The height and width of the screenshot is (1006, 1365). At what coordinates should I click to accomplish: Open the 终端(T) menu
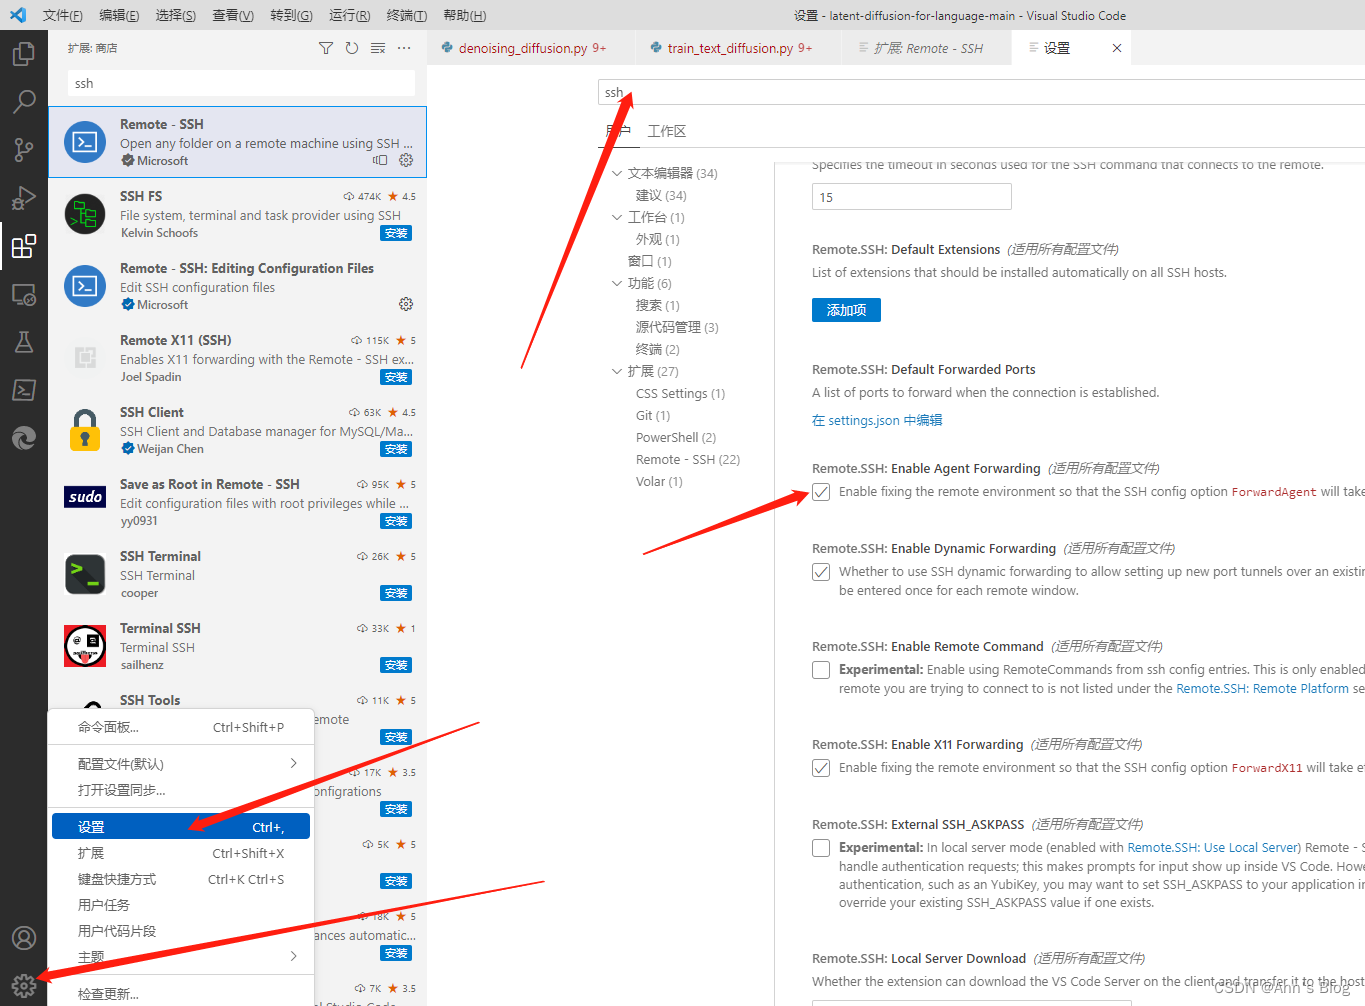click(407, 15)
